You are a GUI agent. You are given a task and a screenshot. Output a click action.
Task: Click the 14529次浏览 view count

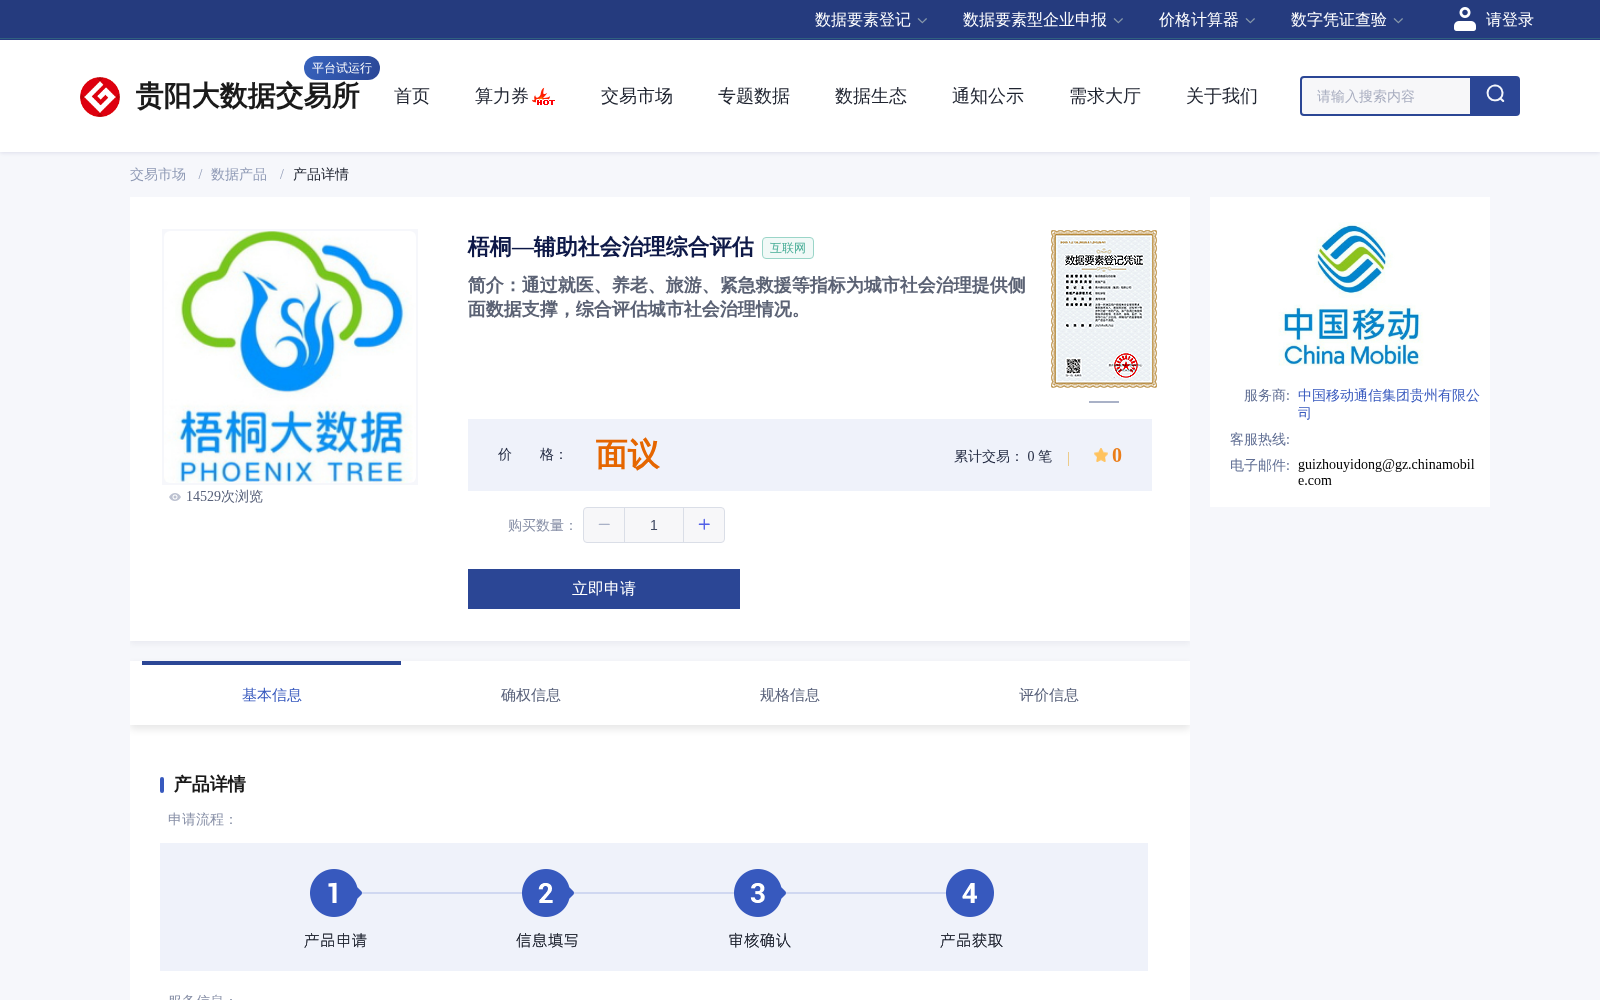pyautogui.click(x=224, y=497)
